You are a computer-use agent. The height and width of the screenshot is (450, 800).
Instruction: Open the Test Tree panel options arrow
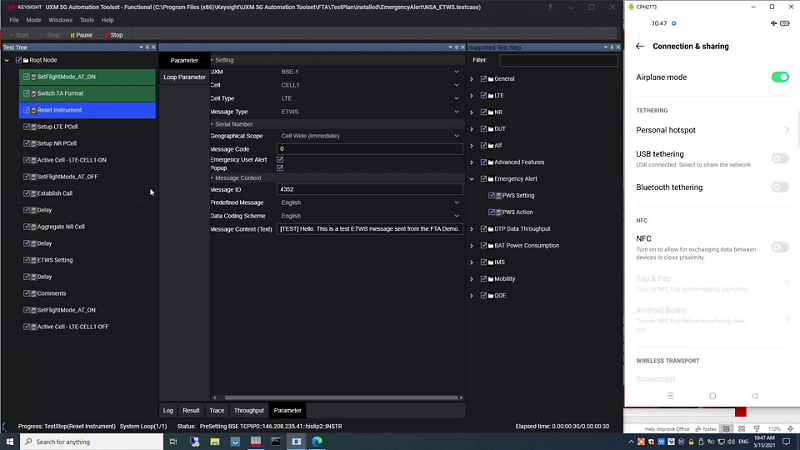click(141, 47)
